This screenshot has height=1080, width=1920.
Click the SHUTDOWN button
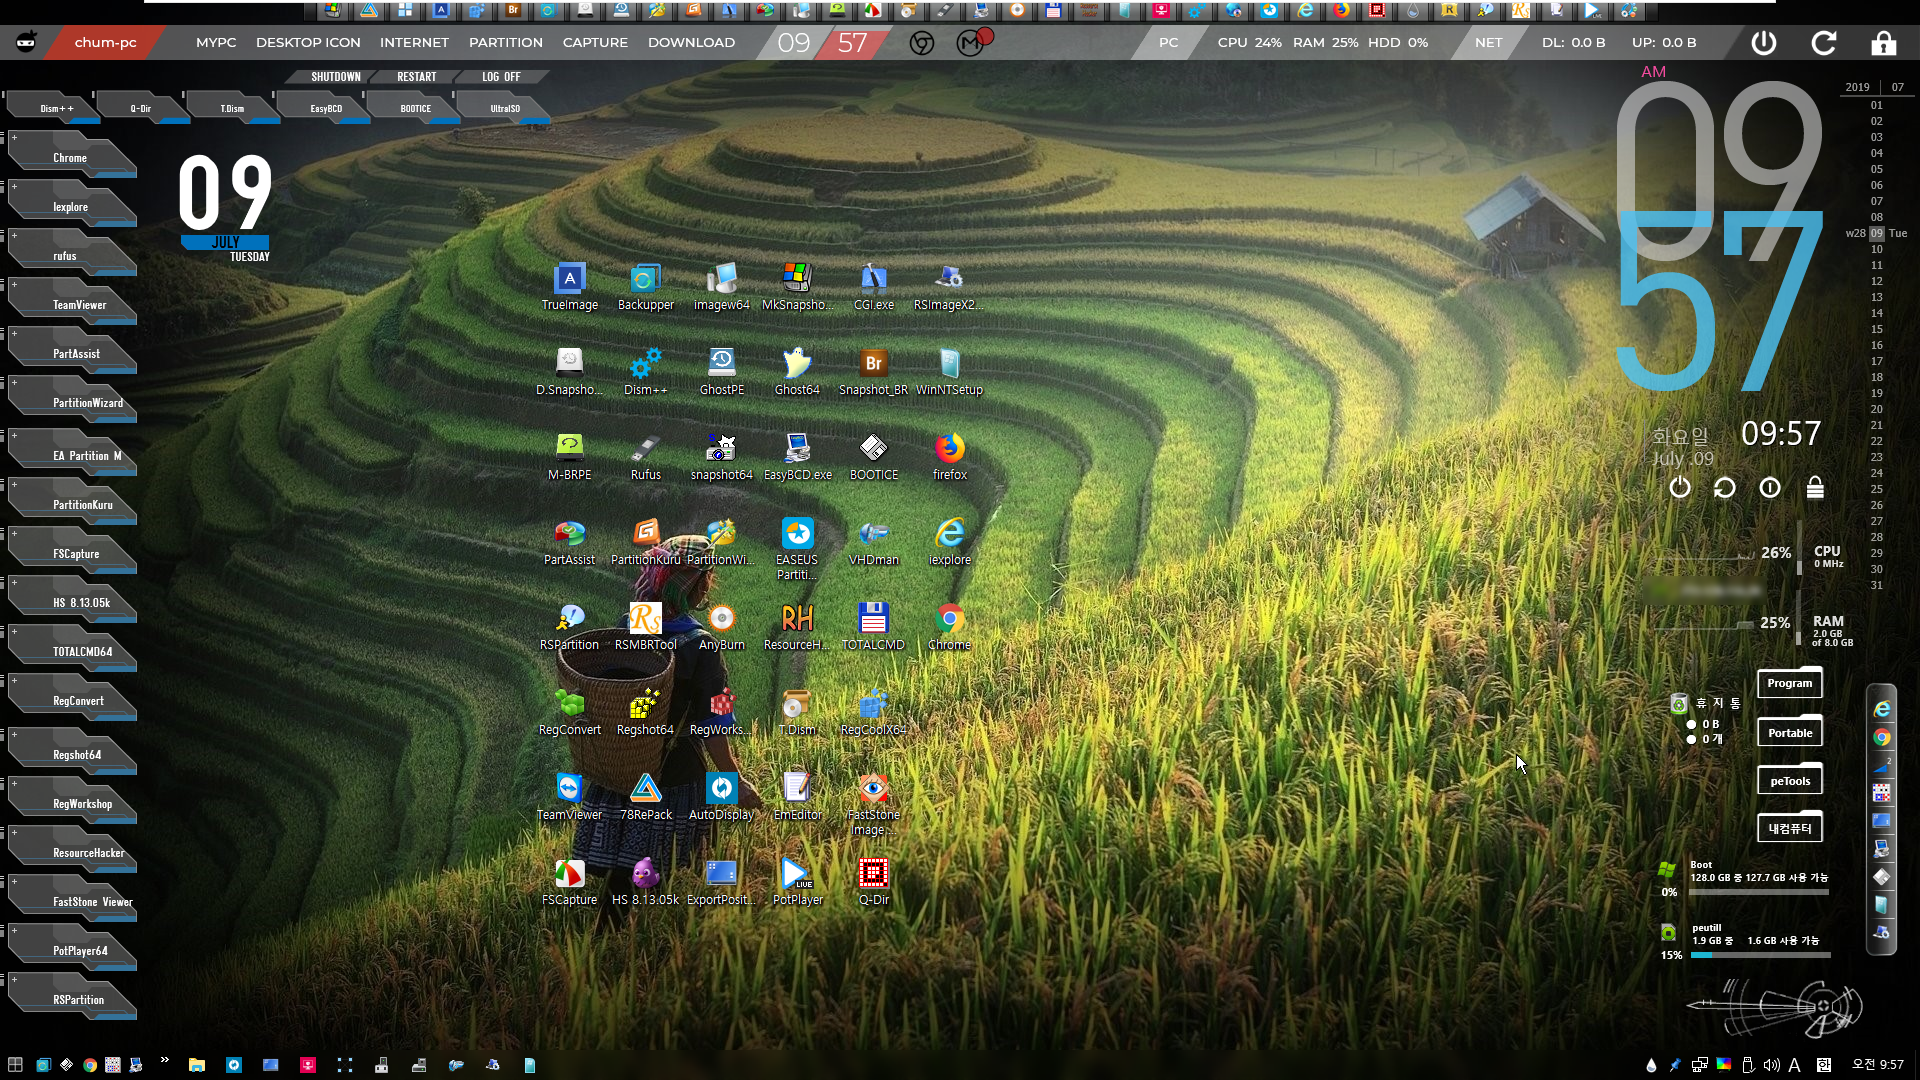tap(335, 76)
